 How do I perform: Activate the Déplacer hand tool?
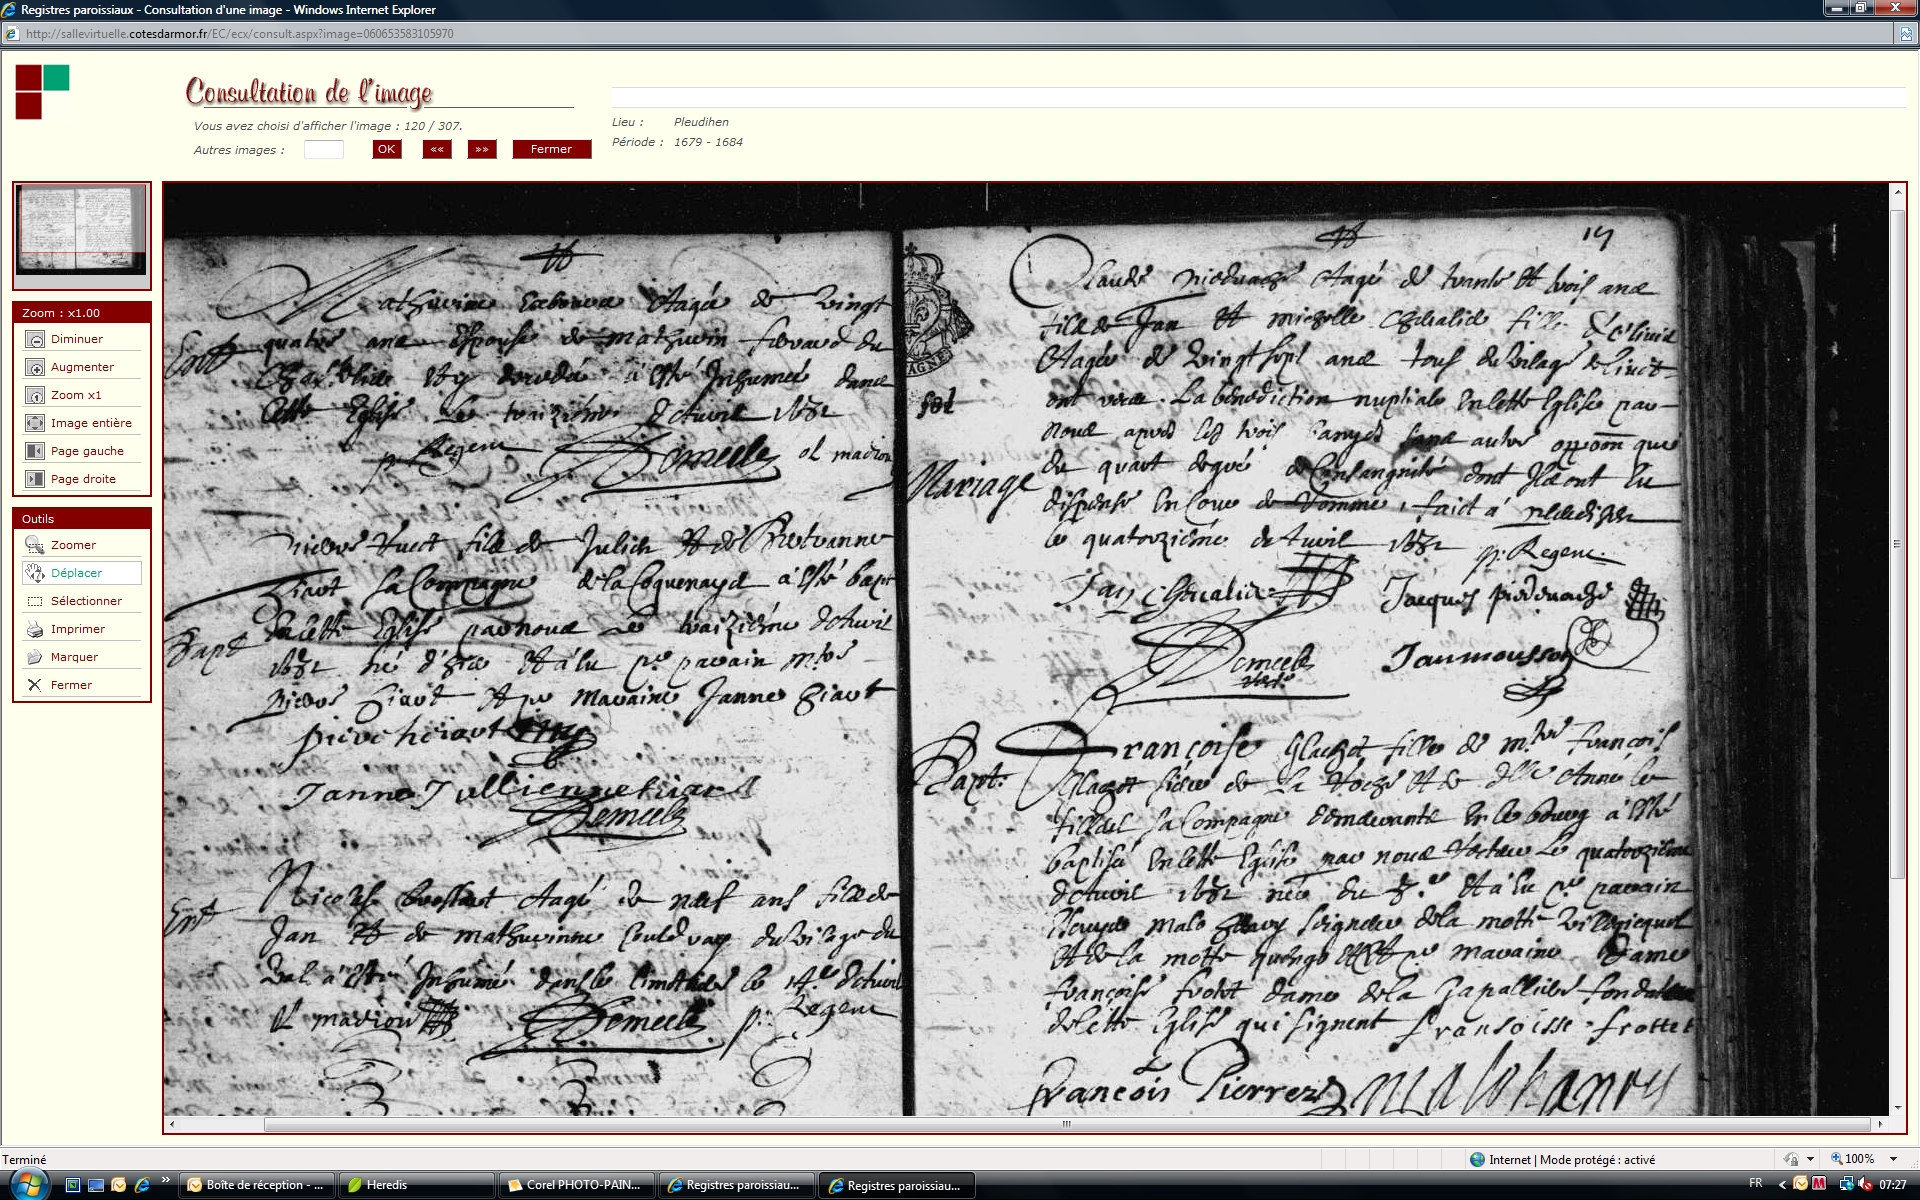coord(35,574)
